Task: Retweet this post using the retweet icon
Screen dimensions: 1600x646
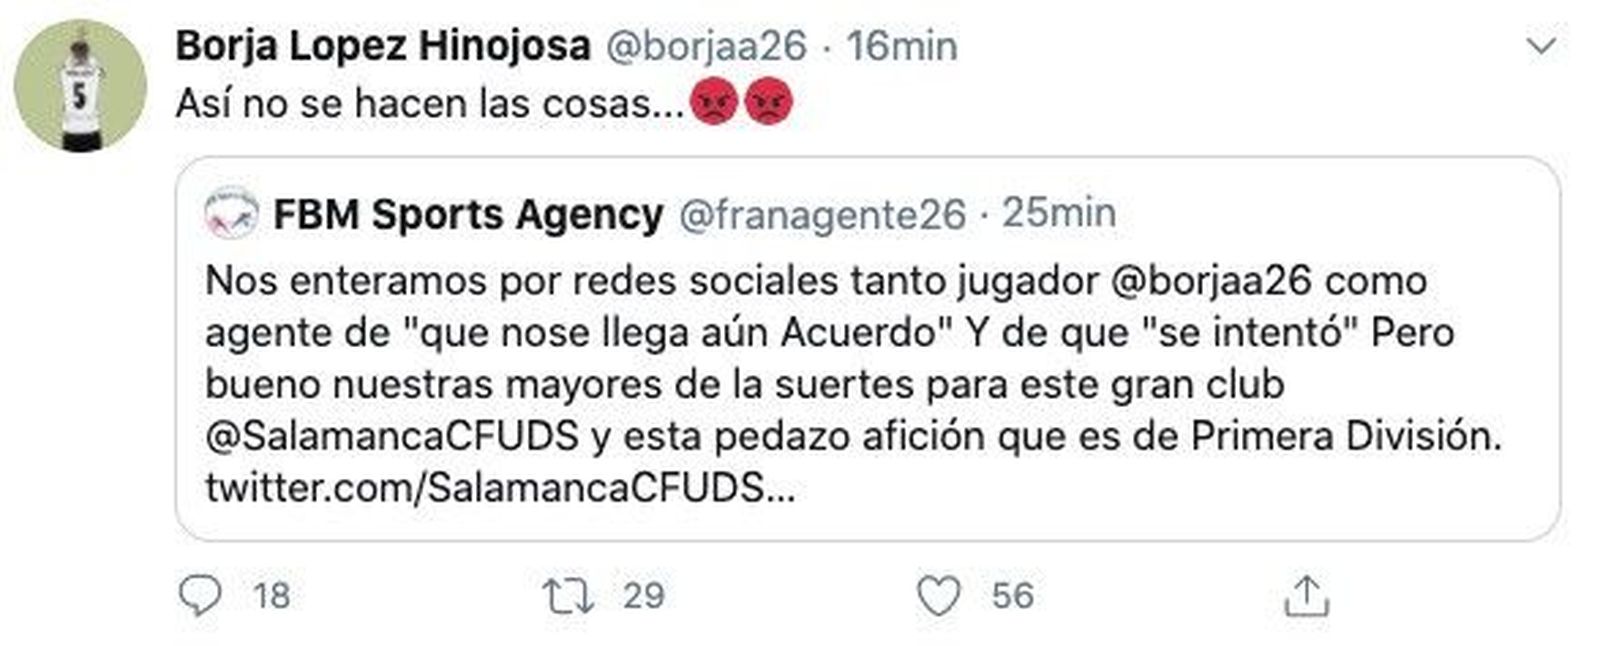Action: pos(568,596)
